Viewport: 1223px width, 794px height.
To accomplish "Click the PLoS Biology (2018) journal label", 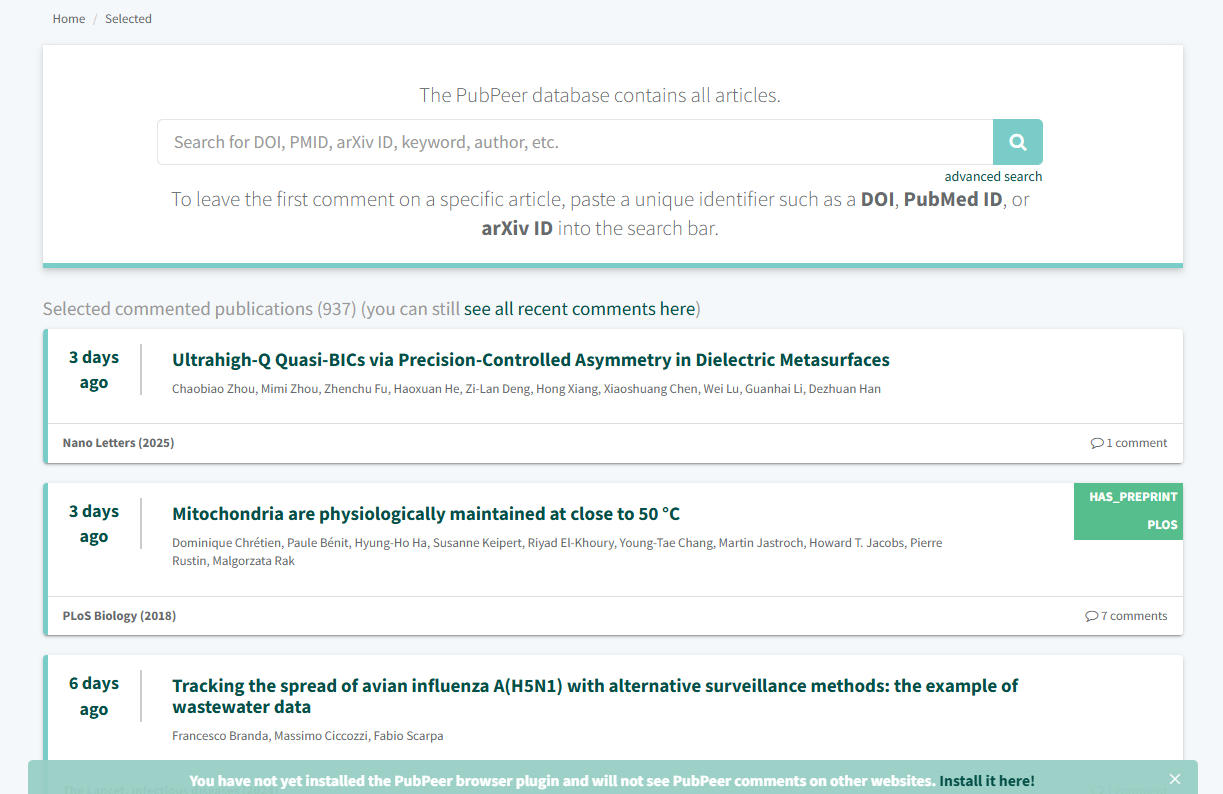I will pyautogui.click(x=119, y=616).
